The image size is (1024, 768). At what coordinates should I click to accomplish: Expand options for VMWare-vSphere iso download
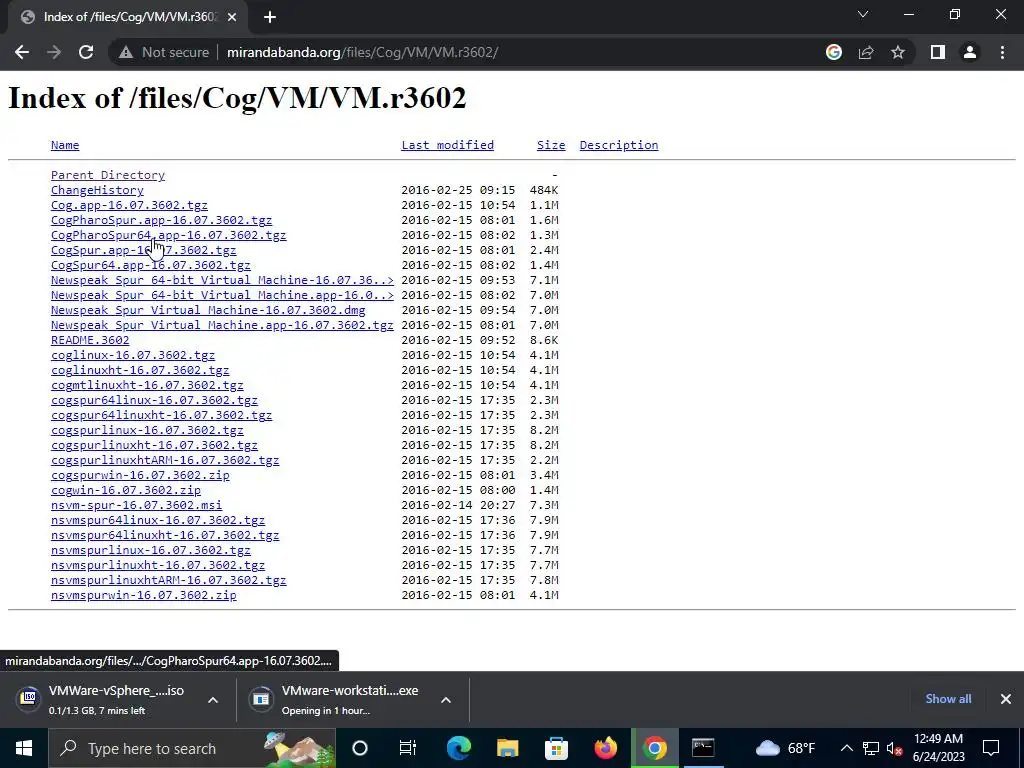[213, 700]
